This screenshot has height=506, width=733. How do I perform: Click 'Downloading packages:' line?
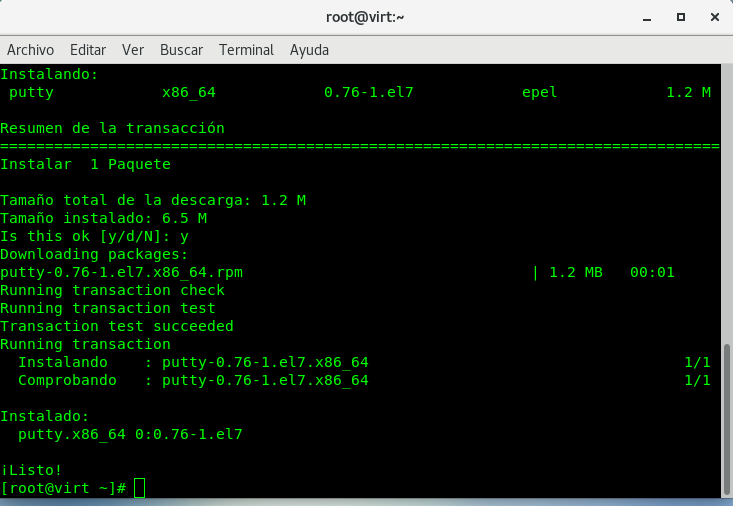tap(94, 254)
